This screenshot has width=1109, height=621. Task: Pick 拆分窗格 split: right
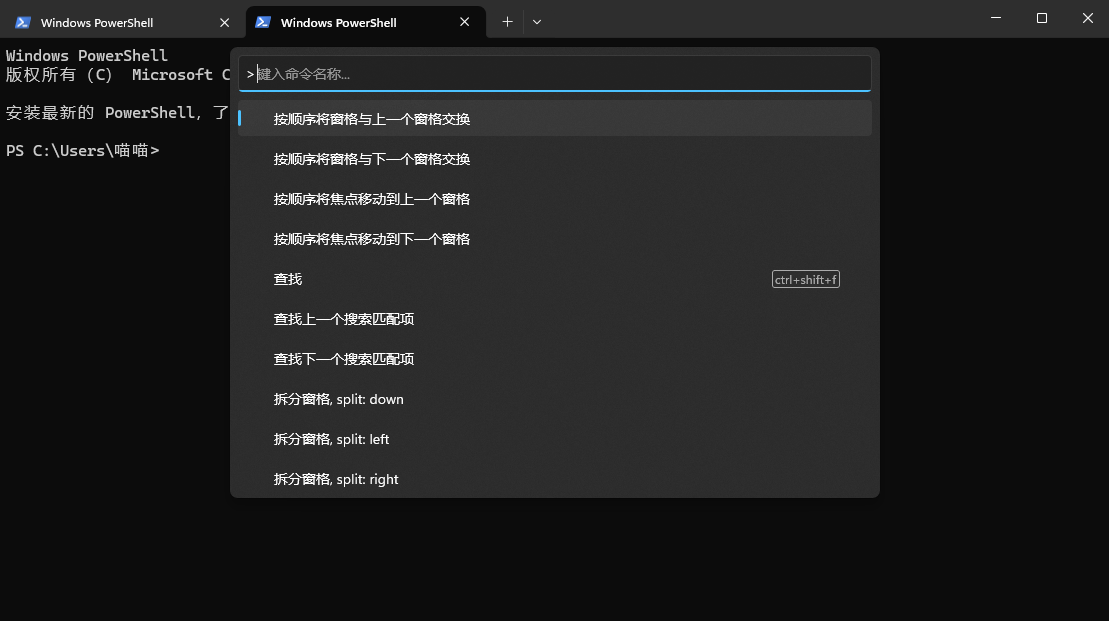coord(336,479)
